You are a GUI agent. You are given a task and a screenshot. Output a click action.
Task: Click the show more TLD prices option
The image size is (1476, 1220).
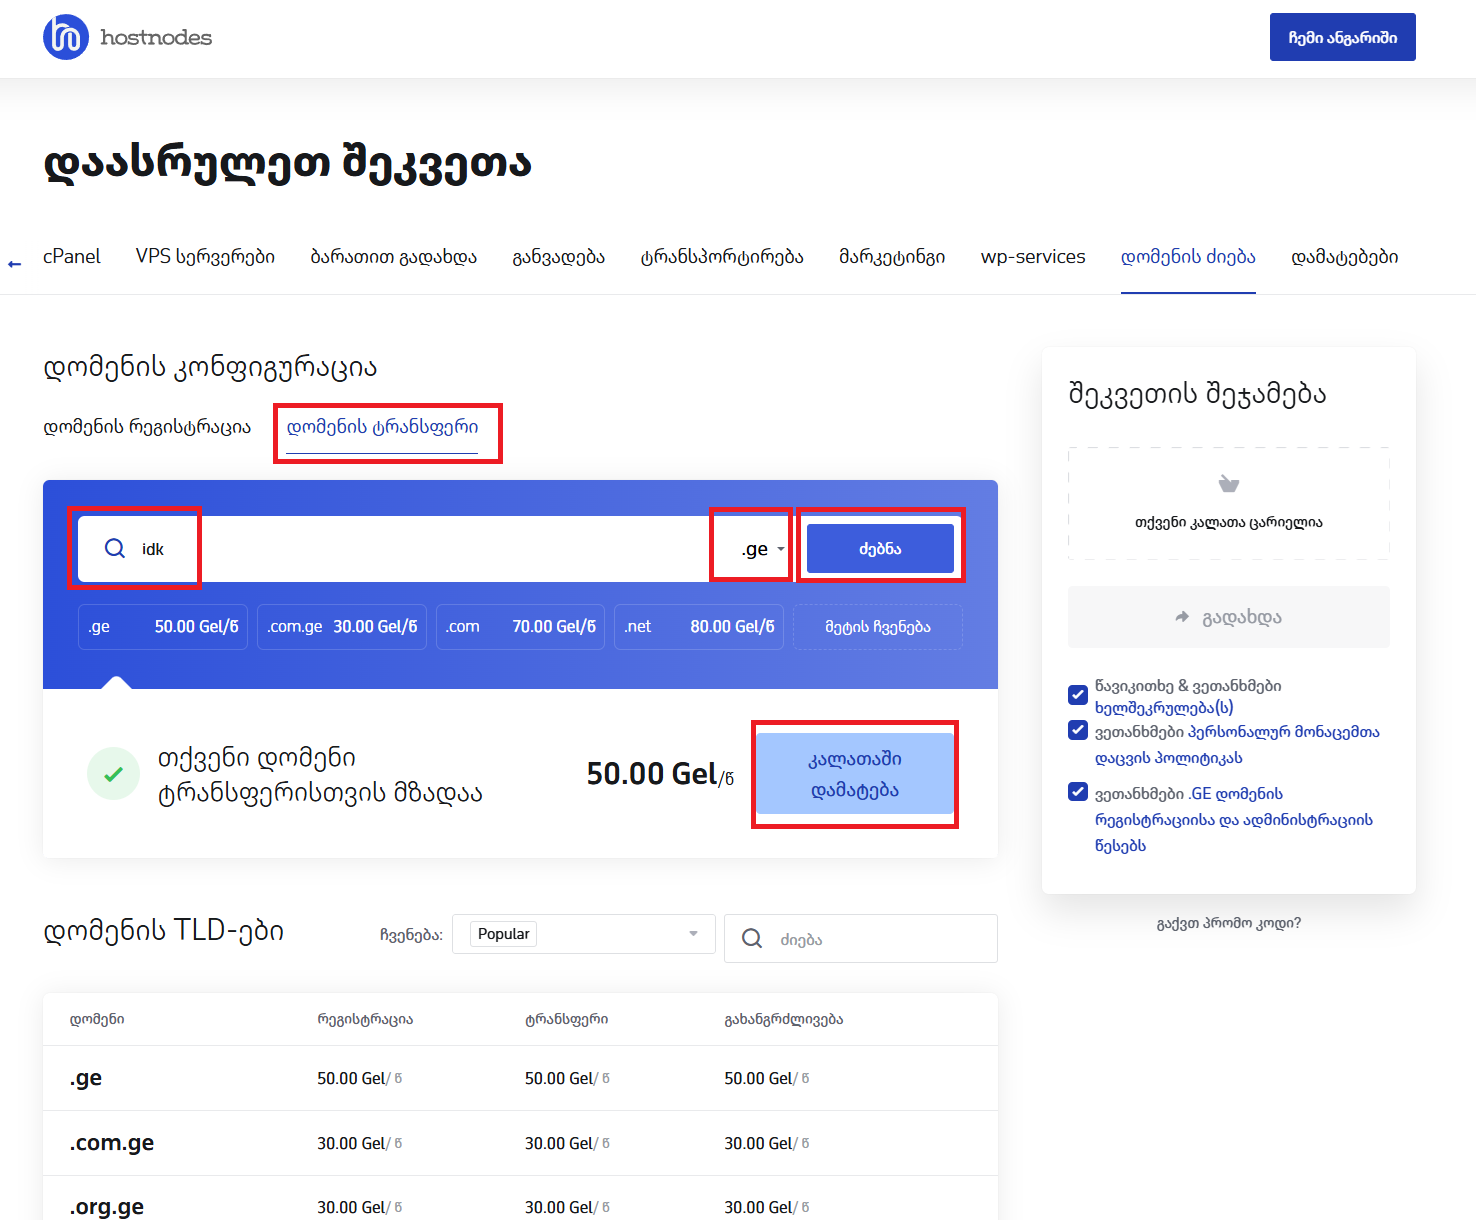click(877, 627)
